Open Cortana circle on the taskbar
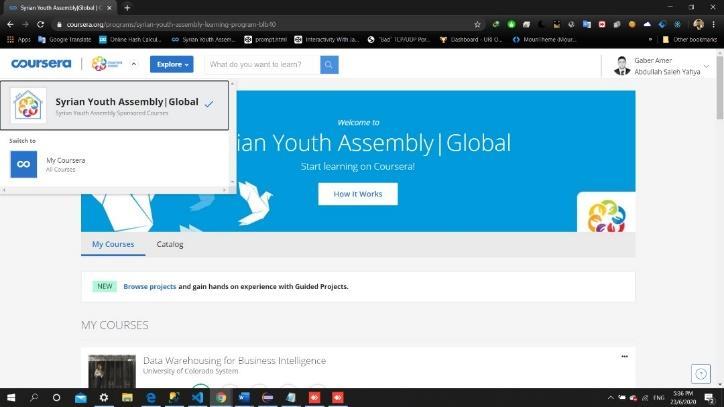The width and height of the screenshot is (724, 407). pyautogui.click(x=56, y=397)
